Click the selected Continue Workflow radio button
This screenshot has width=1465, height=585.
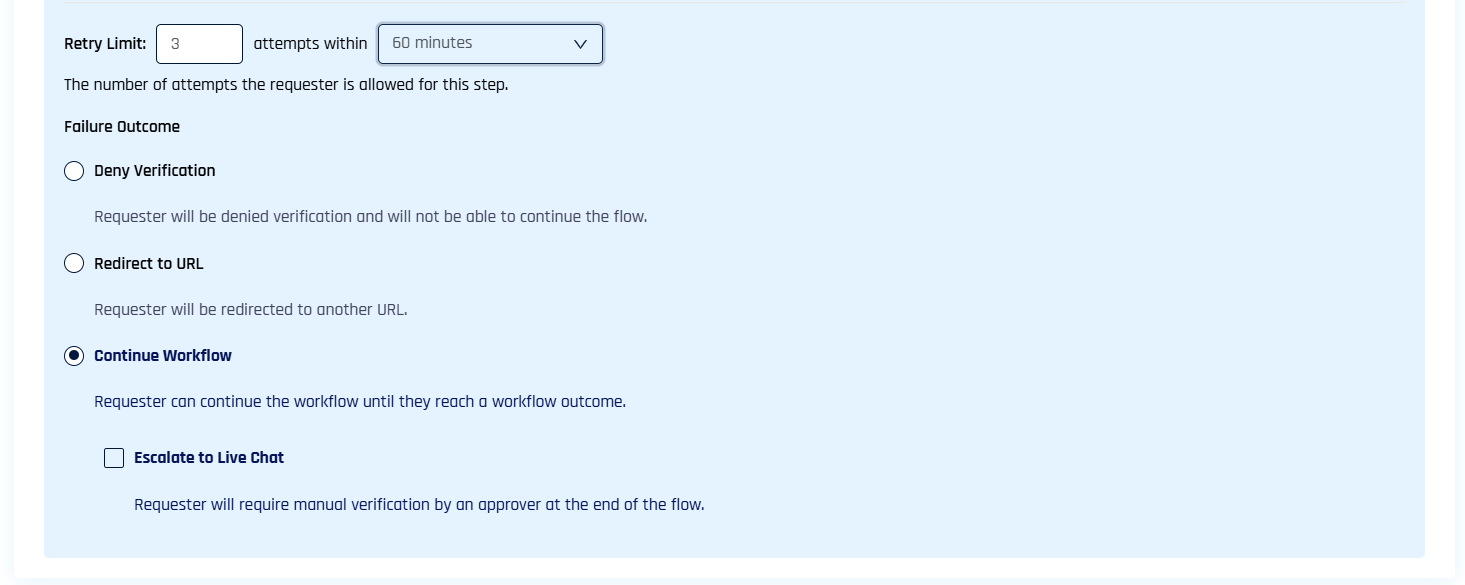(74, 356)
